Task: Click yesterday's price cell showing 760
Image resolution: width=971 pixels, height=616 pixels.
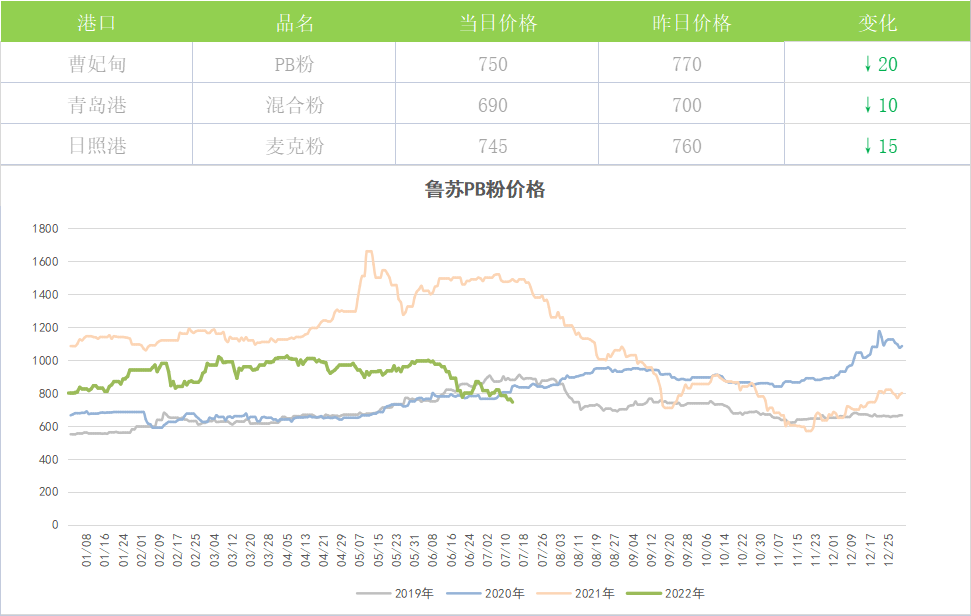Action: (x=687, y=146)
